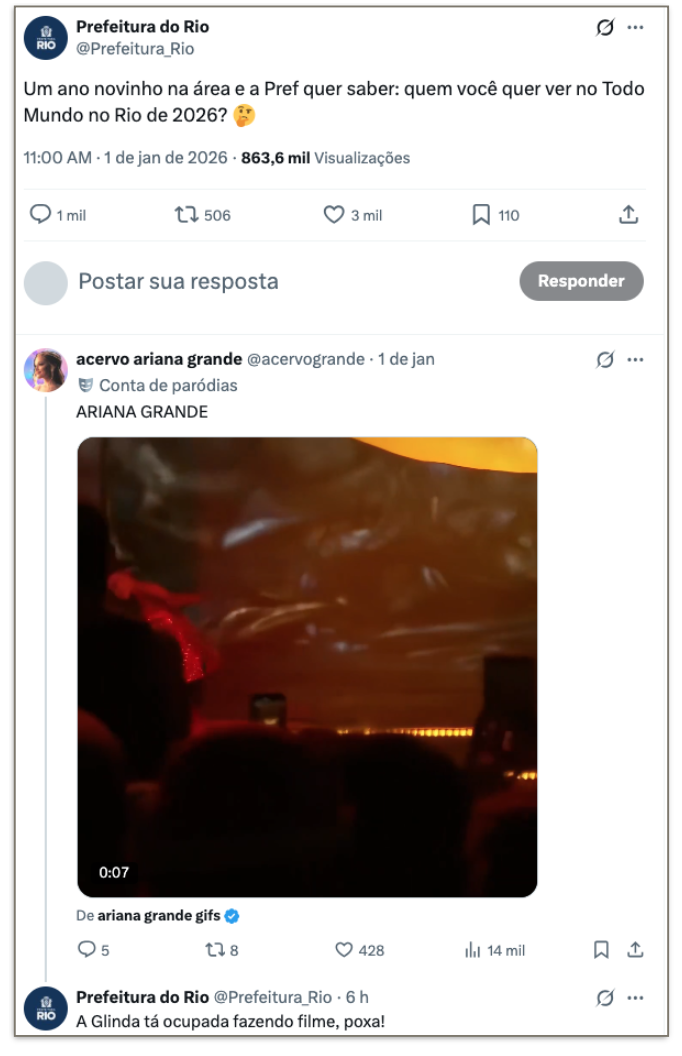The image size is (682, 1056).
Task: Reply to the ARIANA GRANDE comment
Action: click(87, 950)
